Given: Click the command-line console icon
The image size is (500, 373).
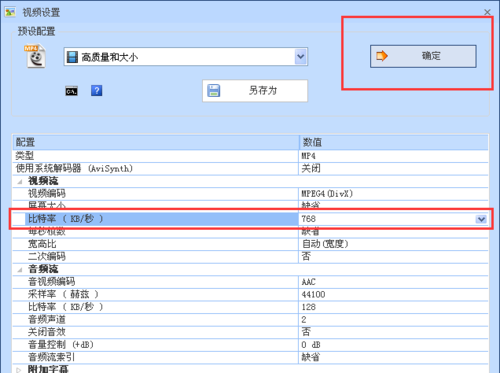Looking at the screenshot, I should (x=71, y=91).
